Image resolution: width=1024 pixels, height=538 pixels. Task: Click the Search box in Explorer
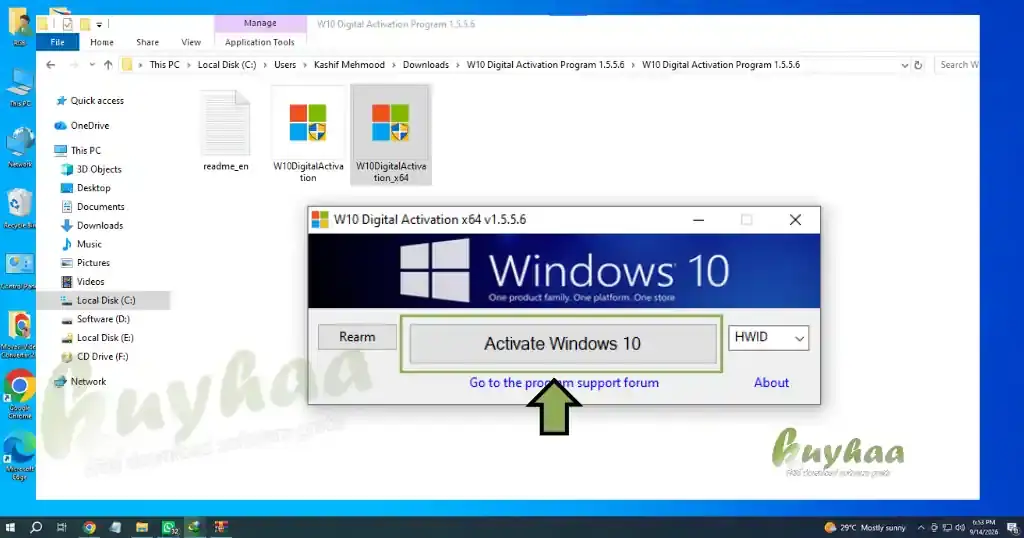pos(957,65)
